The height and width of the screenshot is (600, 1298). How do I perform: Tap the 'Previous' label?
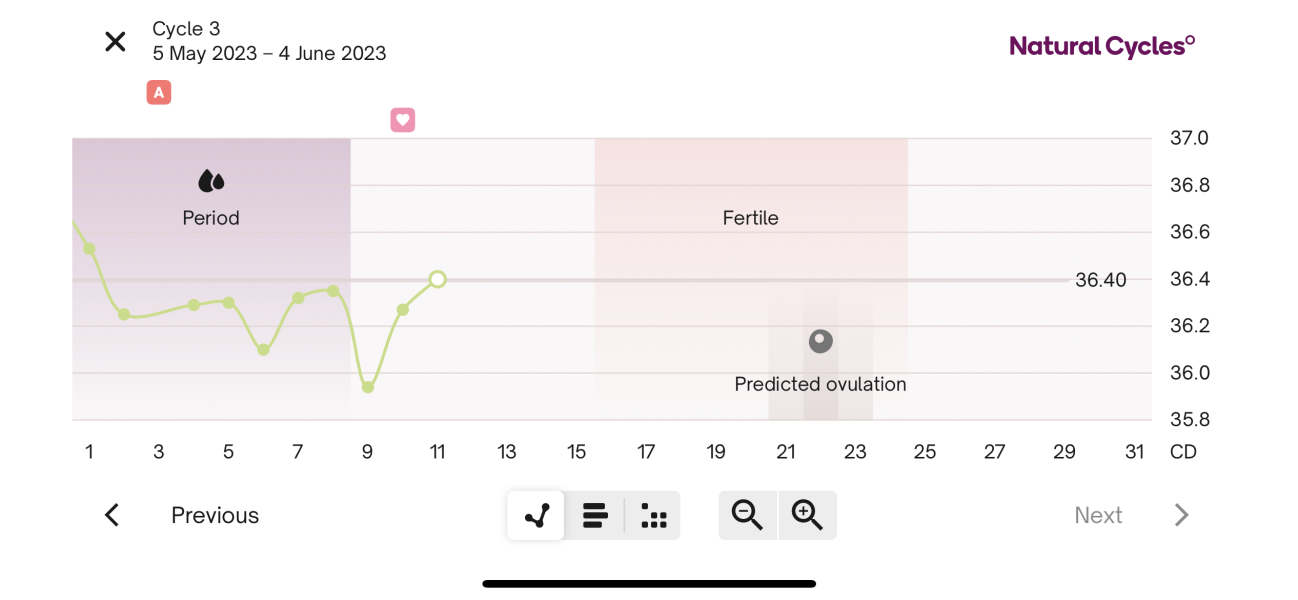[215, 515]
